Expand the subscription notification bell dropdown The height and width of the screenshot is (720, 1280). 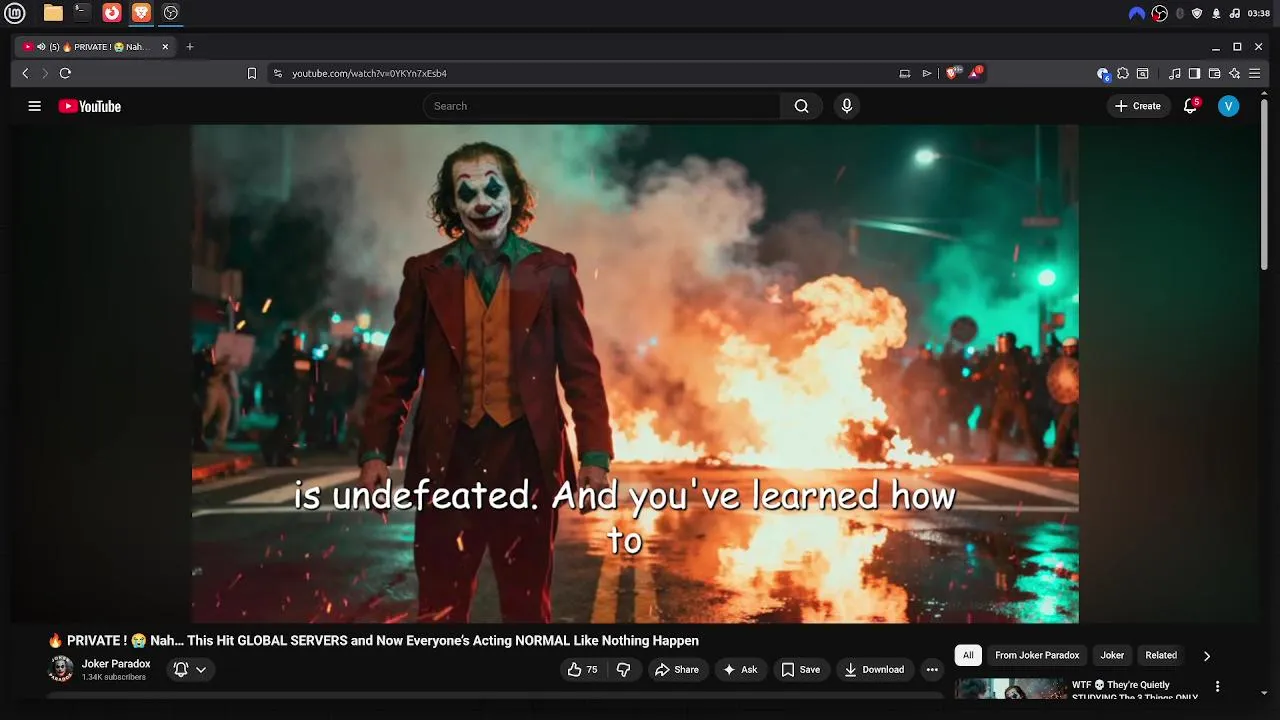190,670
